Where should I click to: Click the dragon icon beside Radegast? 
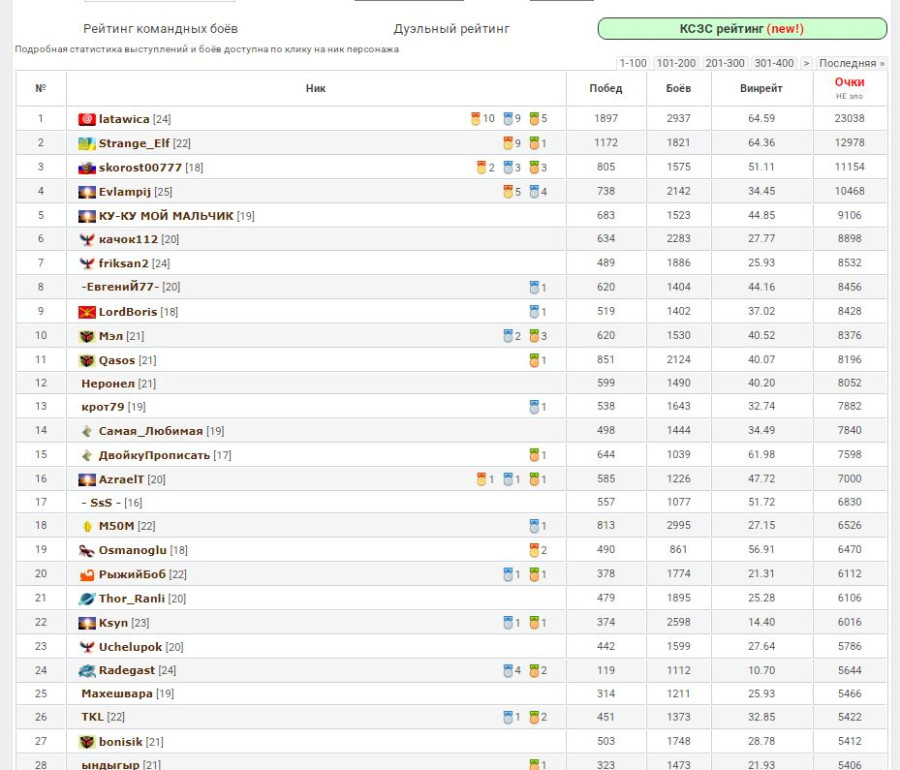coord(87,670)
